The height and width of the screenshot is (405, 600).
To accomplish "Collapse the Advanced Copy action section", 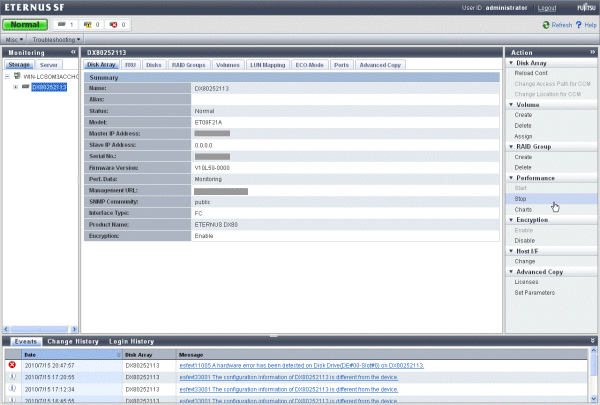I will click(x=511, y=272).
